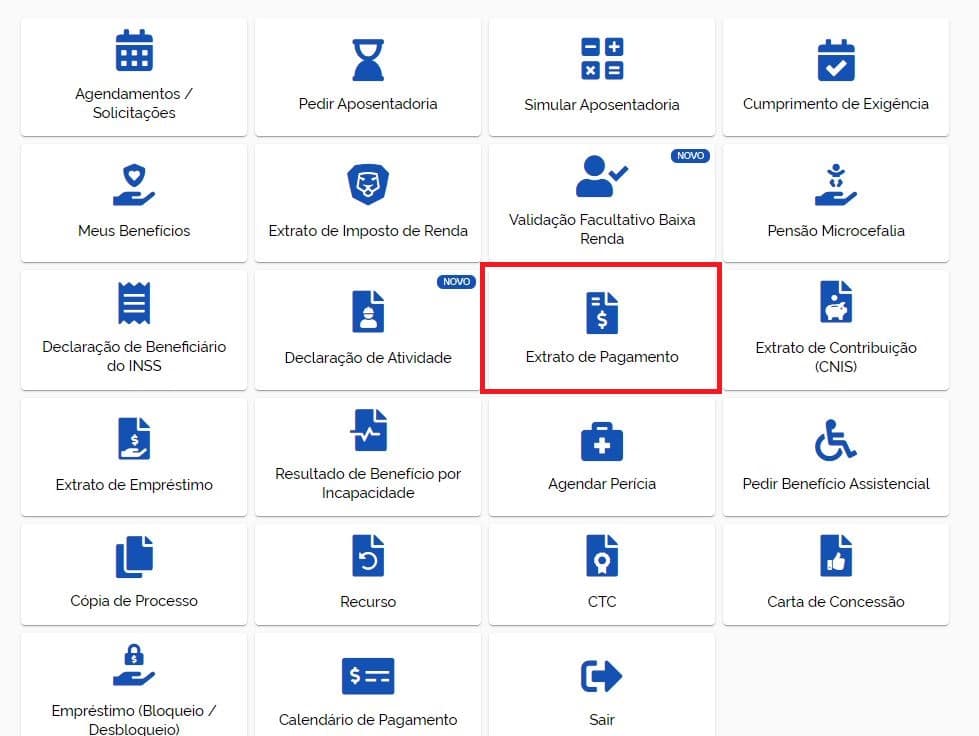Click the NOVO badge on Declaração de Atividade

[456, 282]
